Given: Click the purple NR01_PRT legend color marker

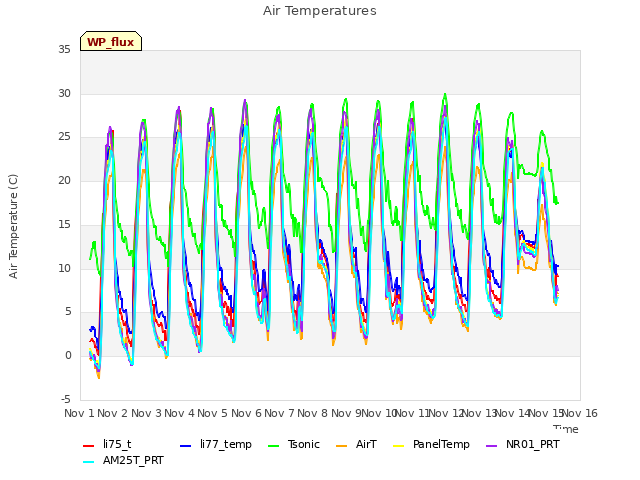Looking at the screenshot, I should point(492,446).
